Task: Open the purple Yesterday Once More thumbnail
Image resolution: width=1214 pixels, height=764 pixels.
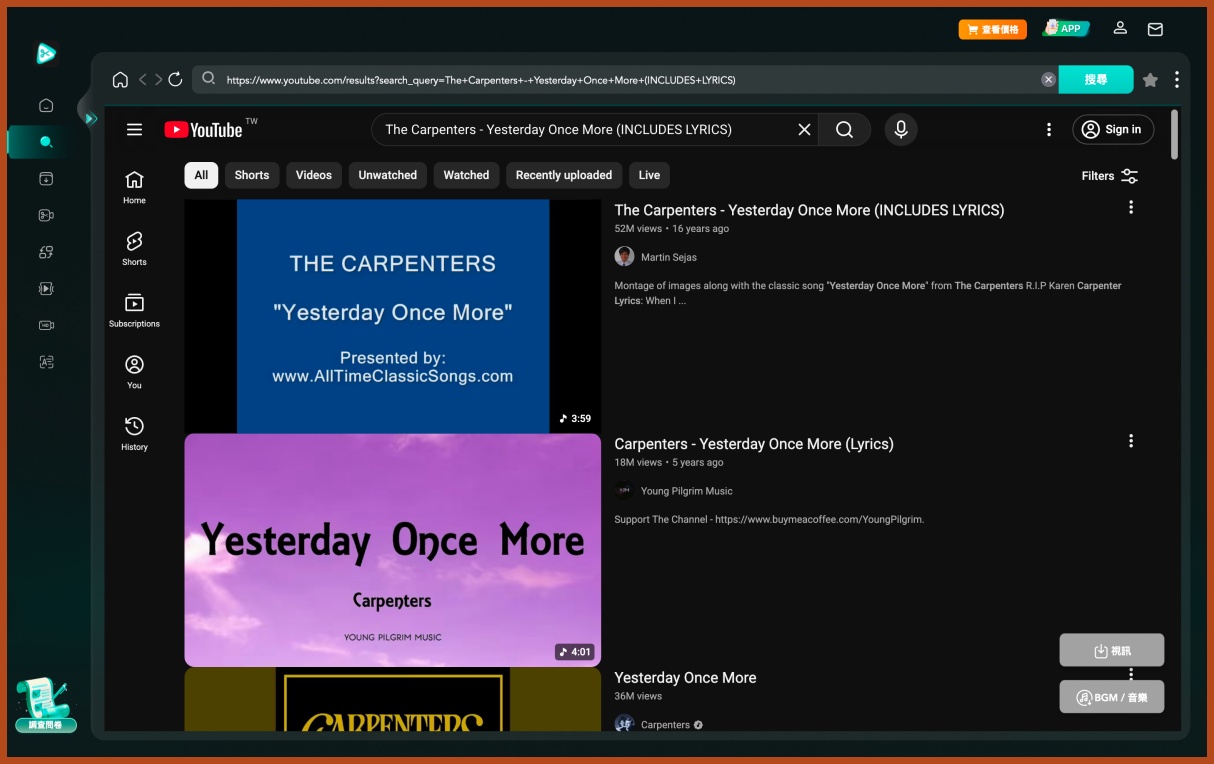Action: [x=392, y=549]
